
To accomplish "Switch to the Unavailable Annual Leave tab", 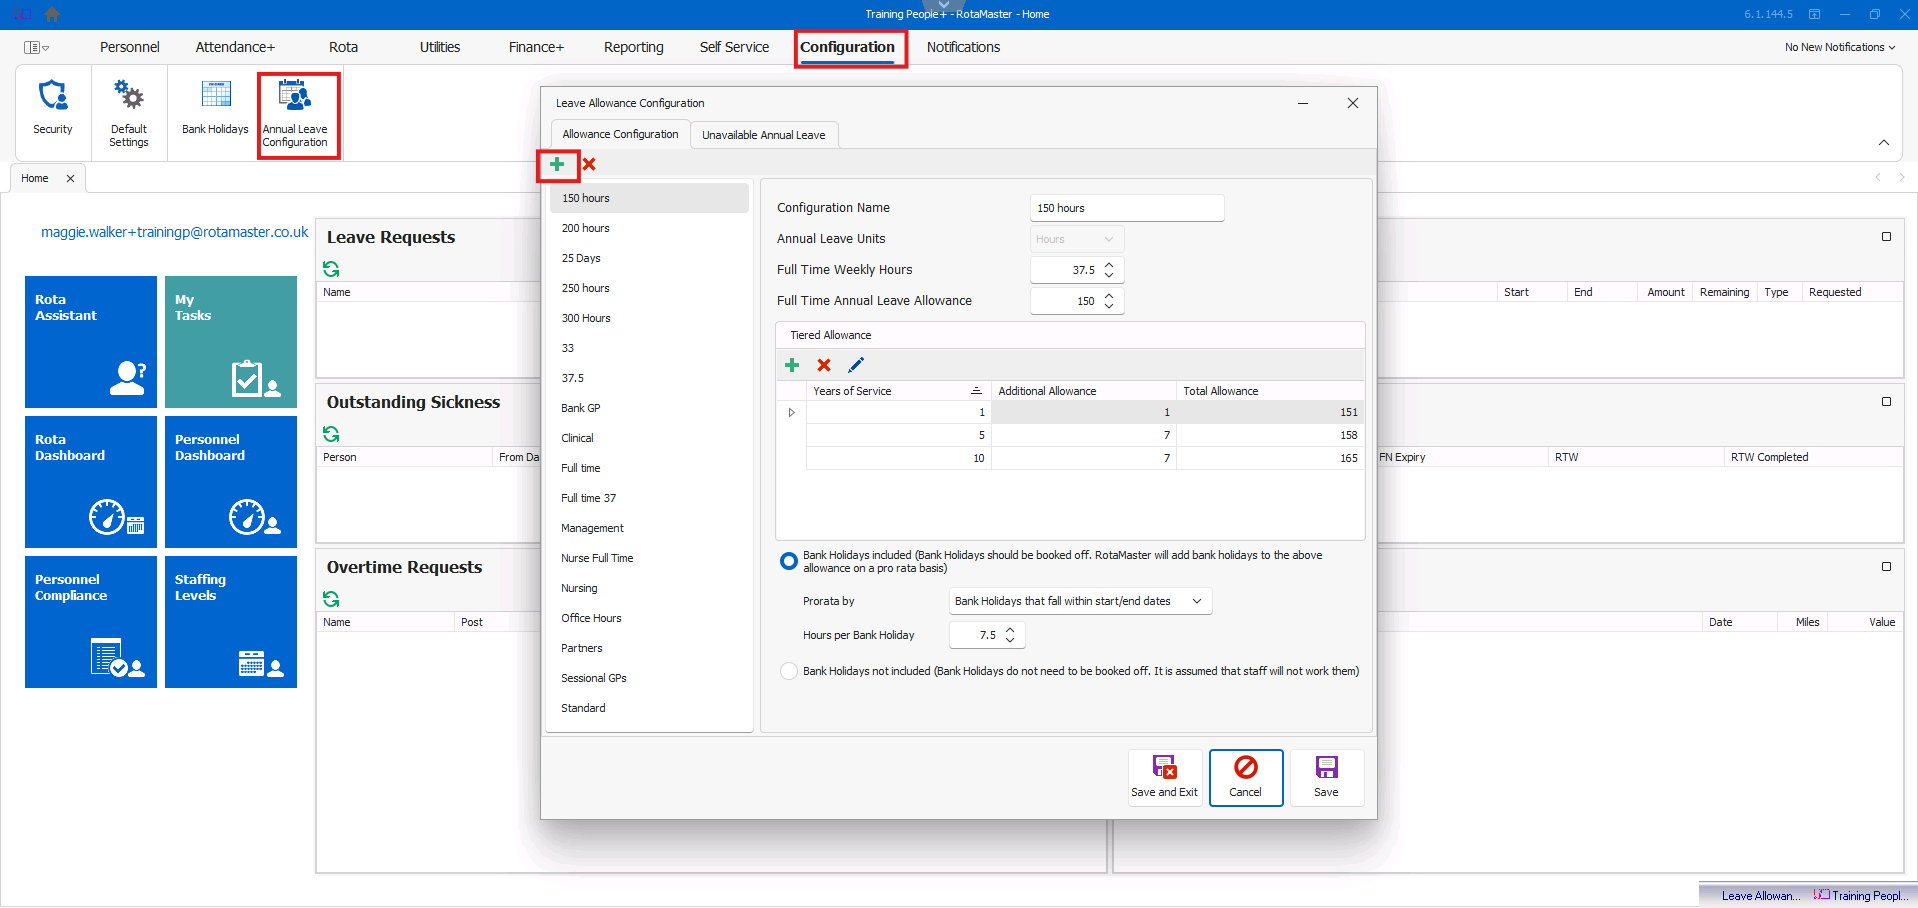I will (764, 134).
